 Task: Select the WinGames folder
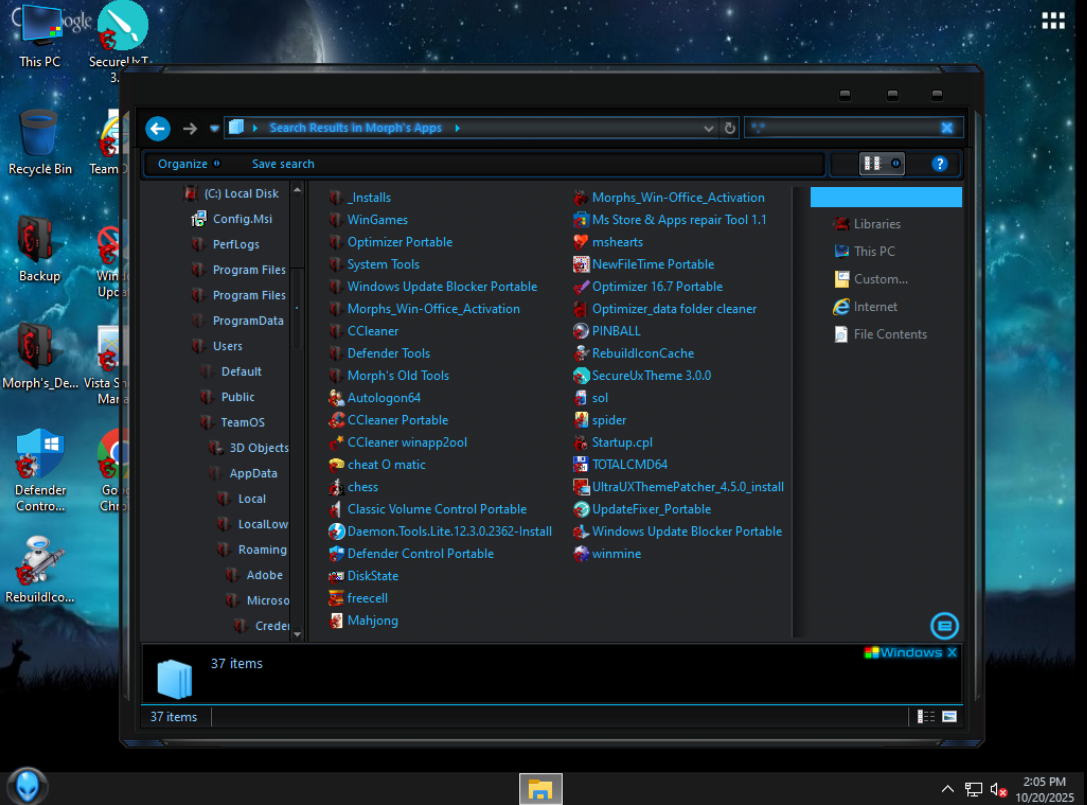point(368,220)
